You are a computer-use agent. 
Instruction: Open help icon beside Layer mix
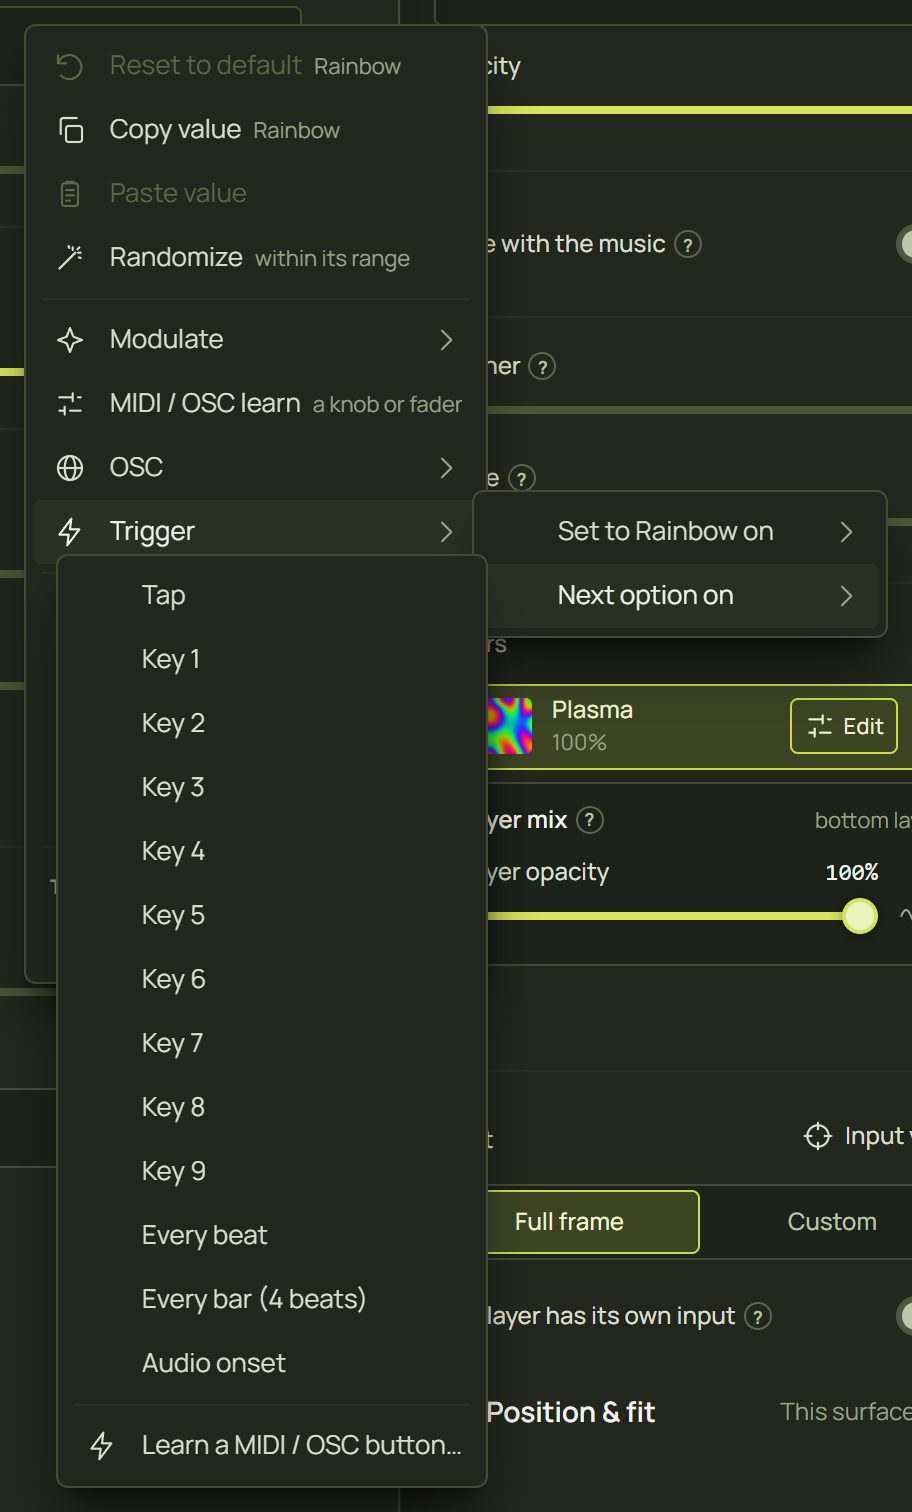590,821
